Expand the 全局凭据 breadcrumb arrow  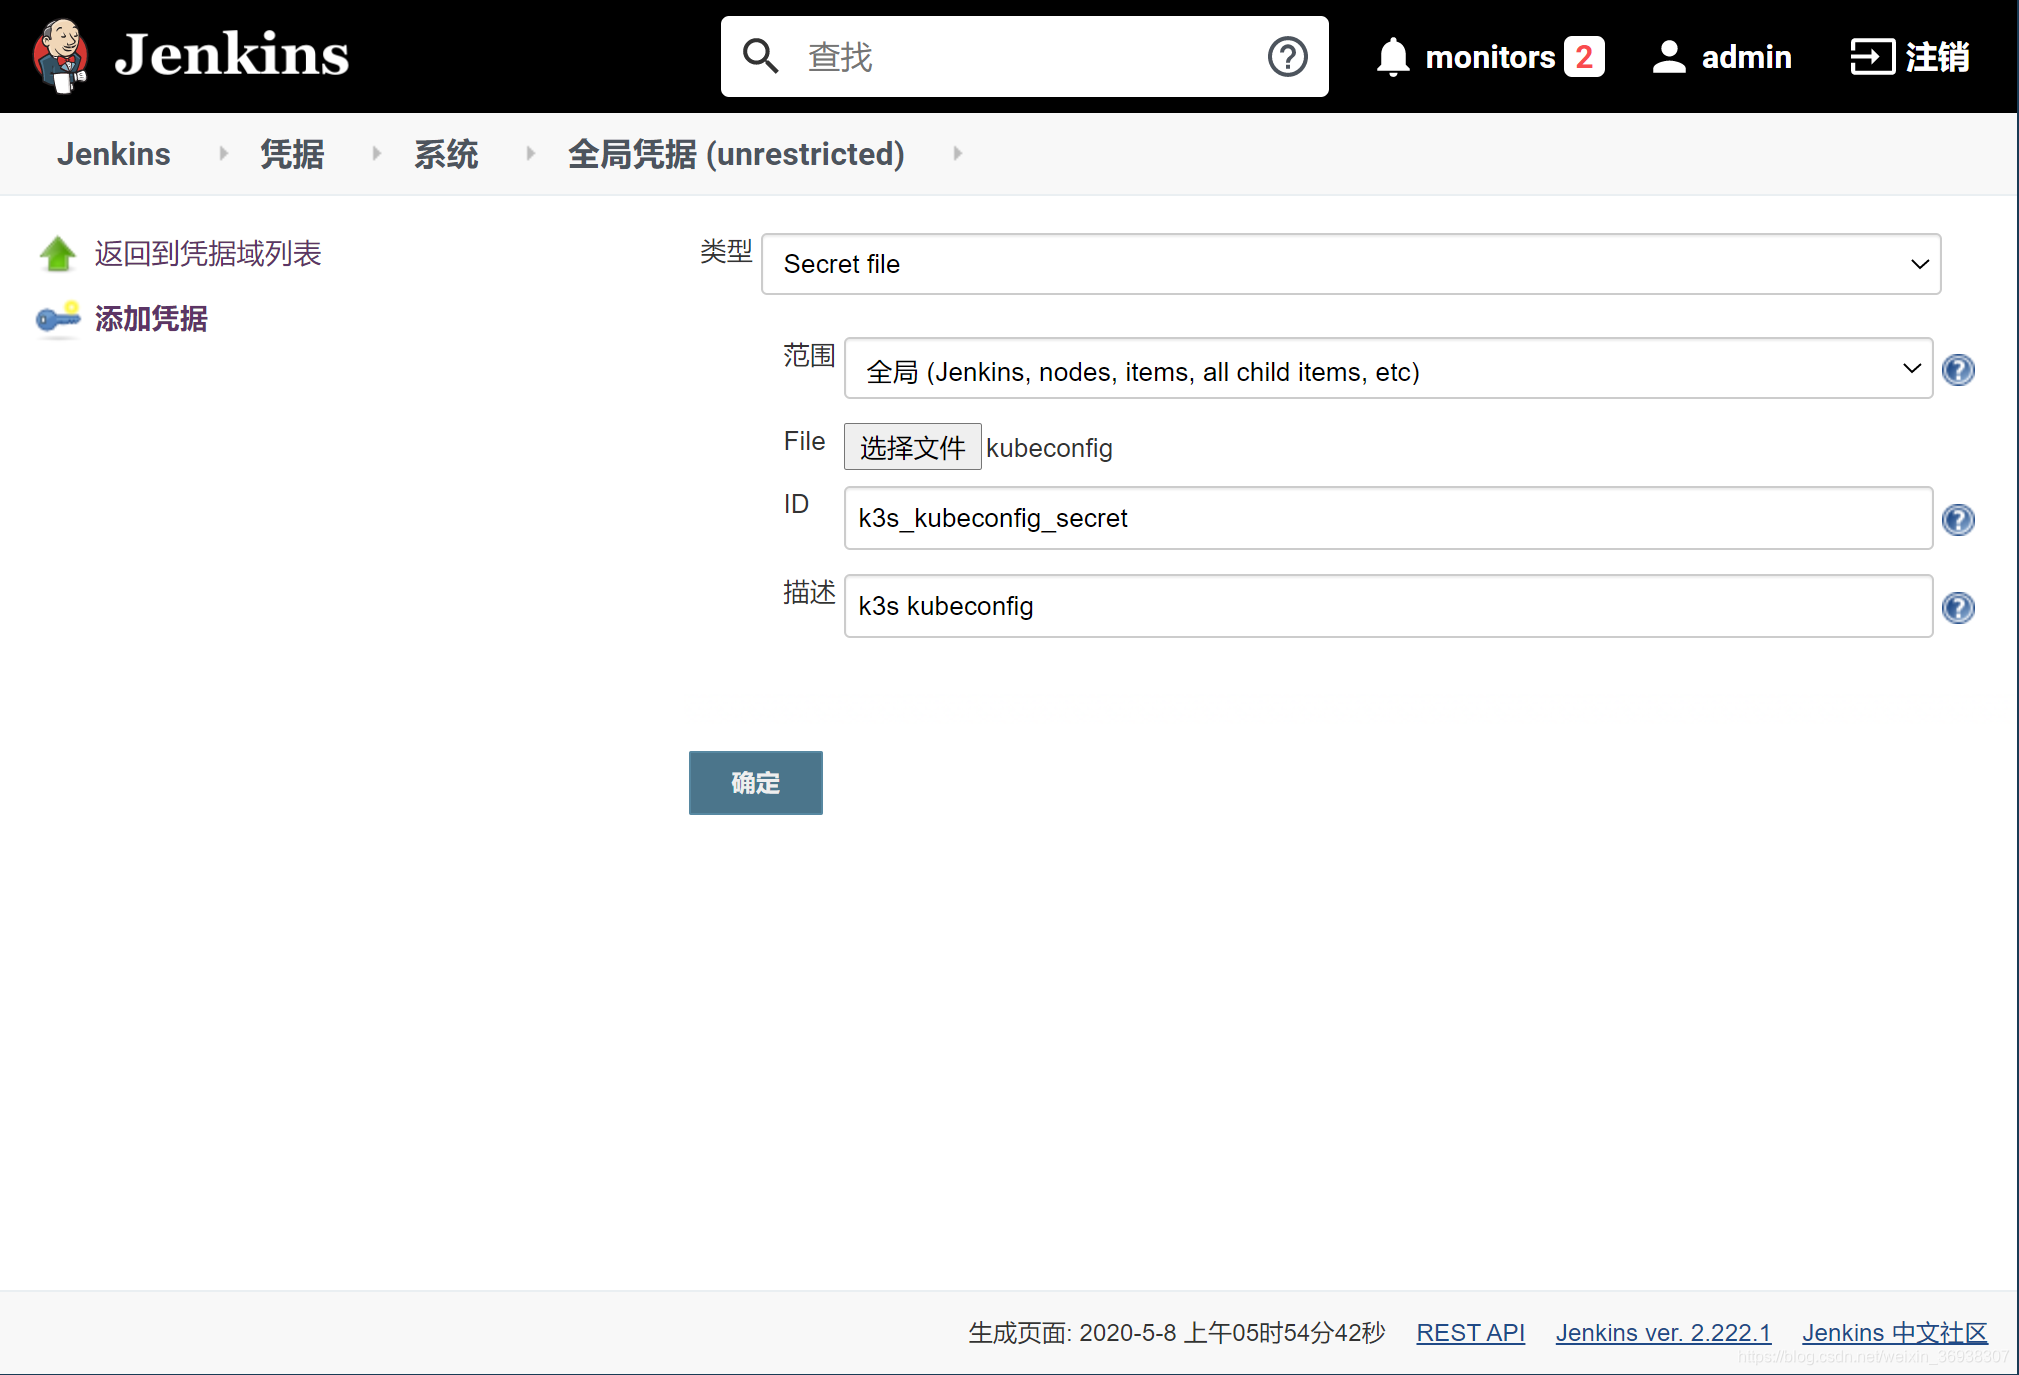[957, 153]
